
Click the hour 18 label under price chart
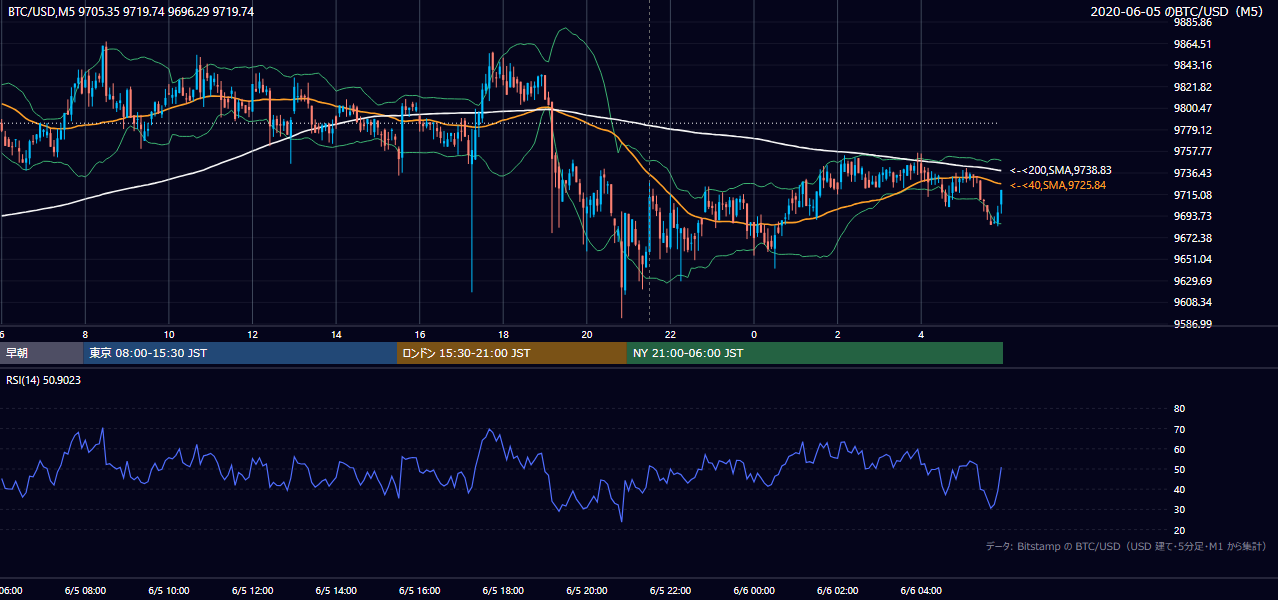click(x=503, y=334)
